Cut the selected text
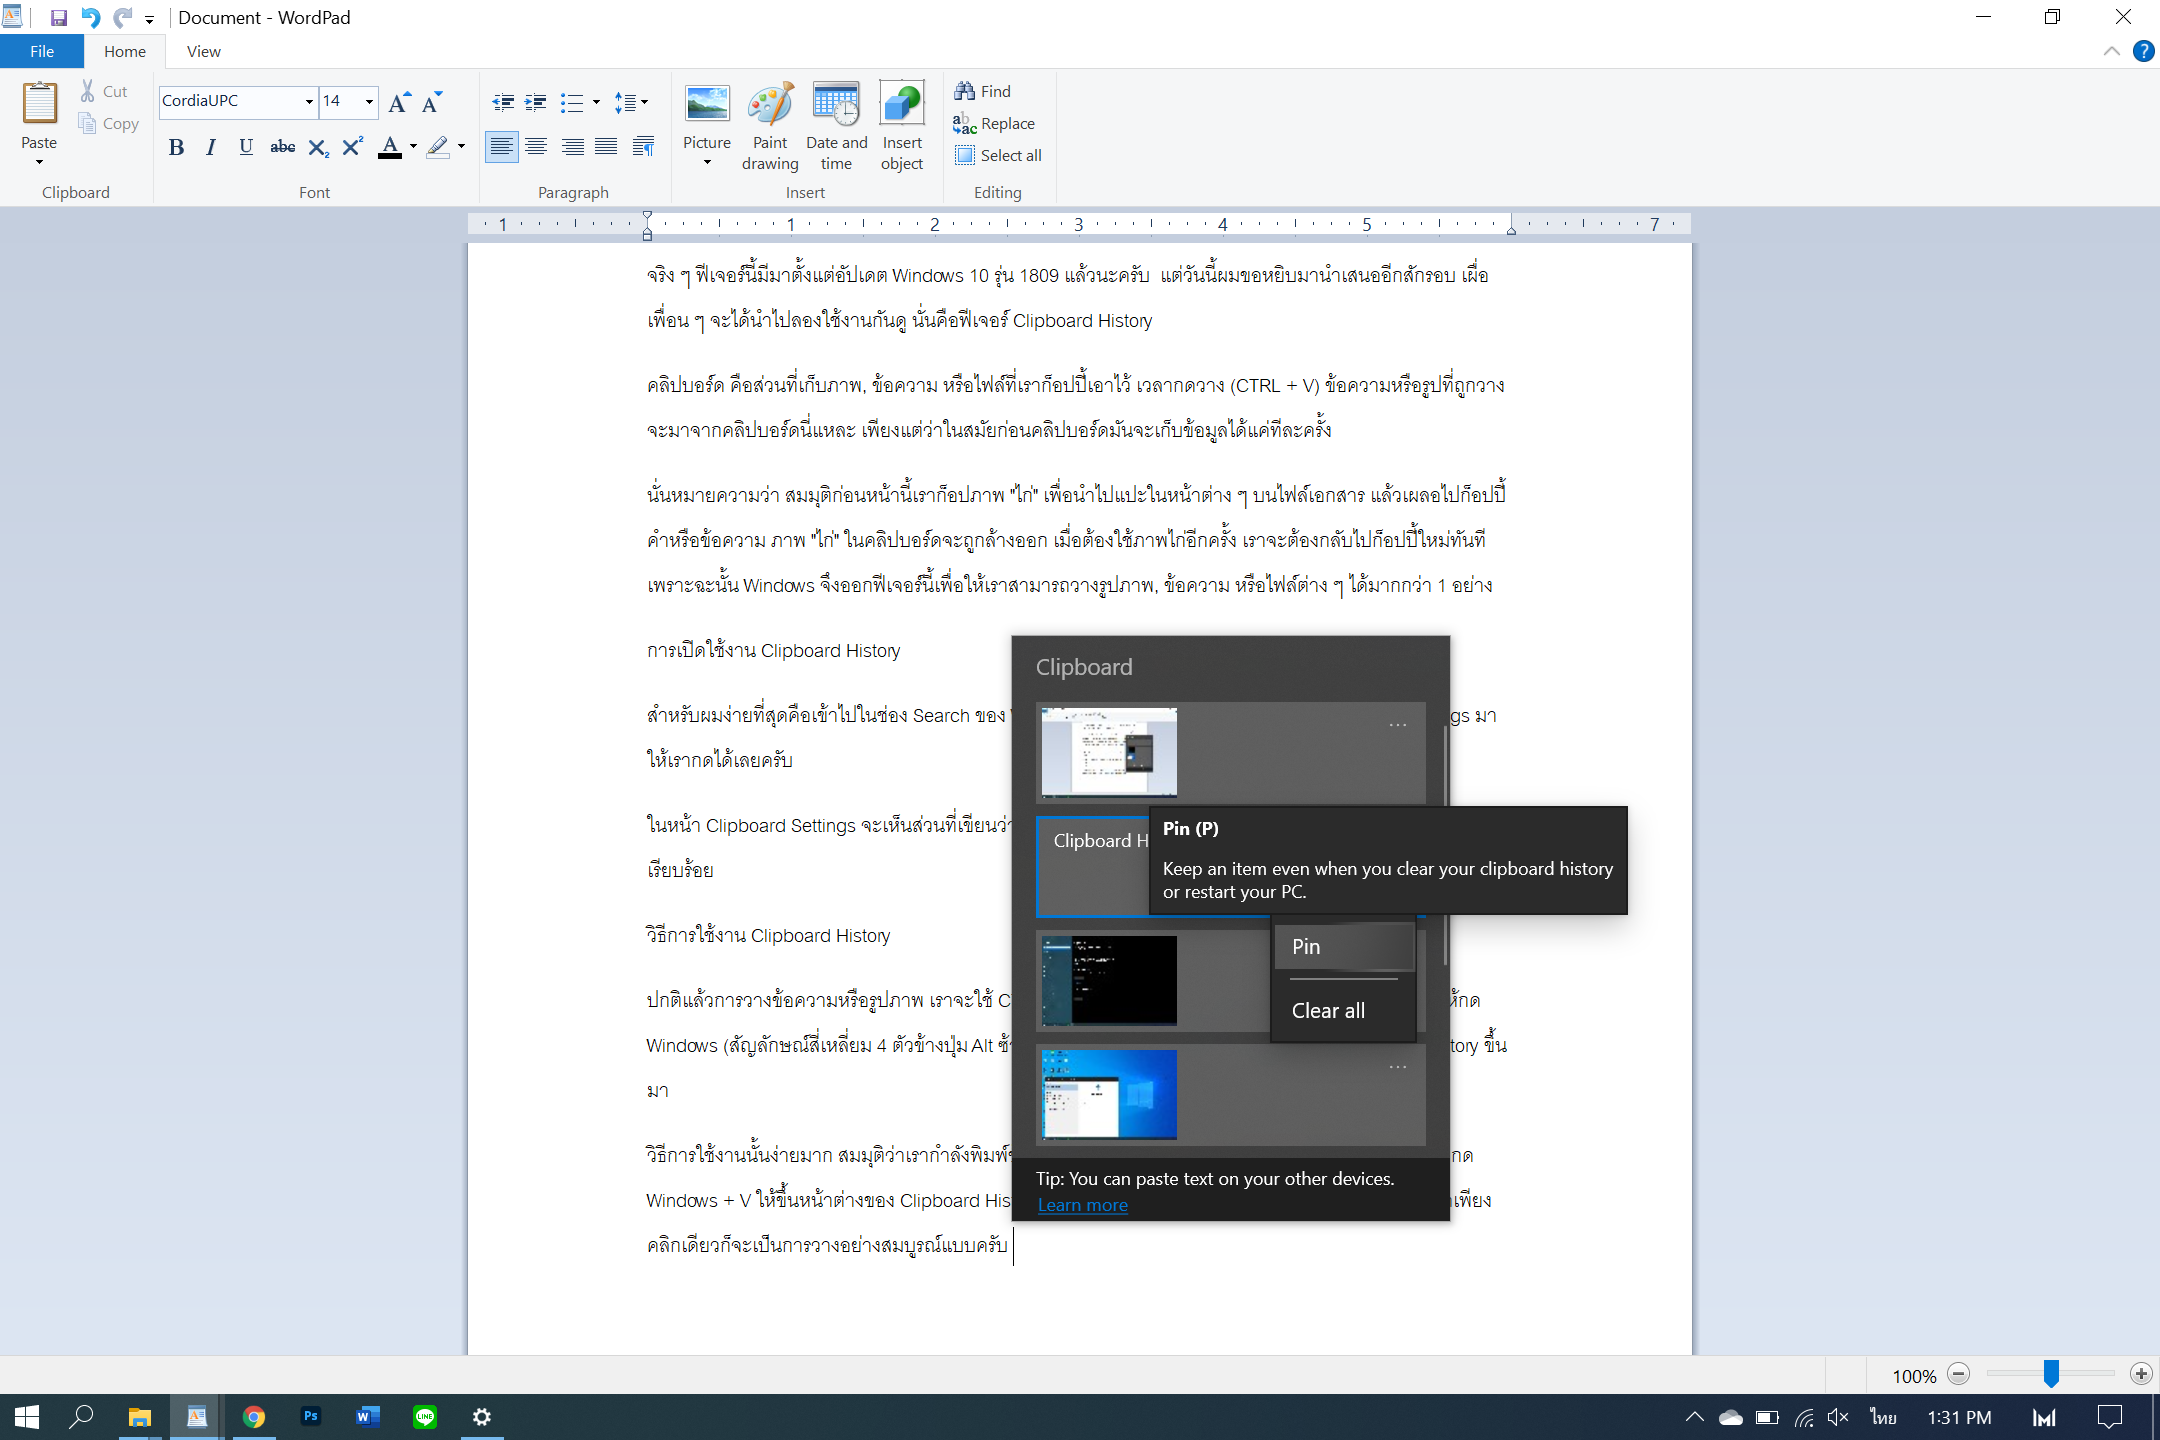Image resolution: width=2160 pixels, height=1440 pixels. click(104, 91)
